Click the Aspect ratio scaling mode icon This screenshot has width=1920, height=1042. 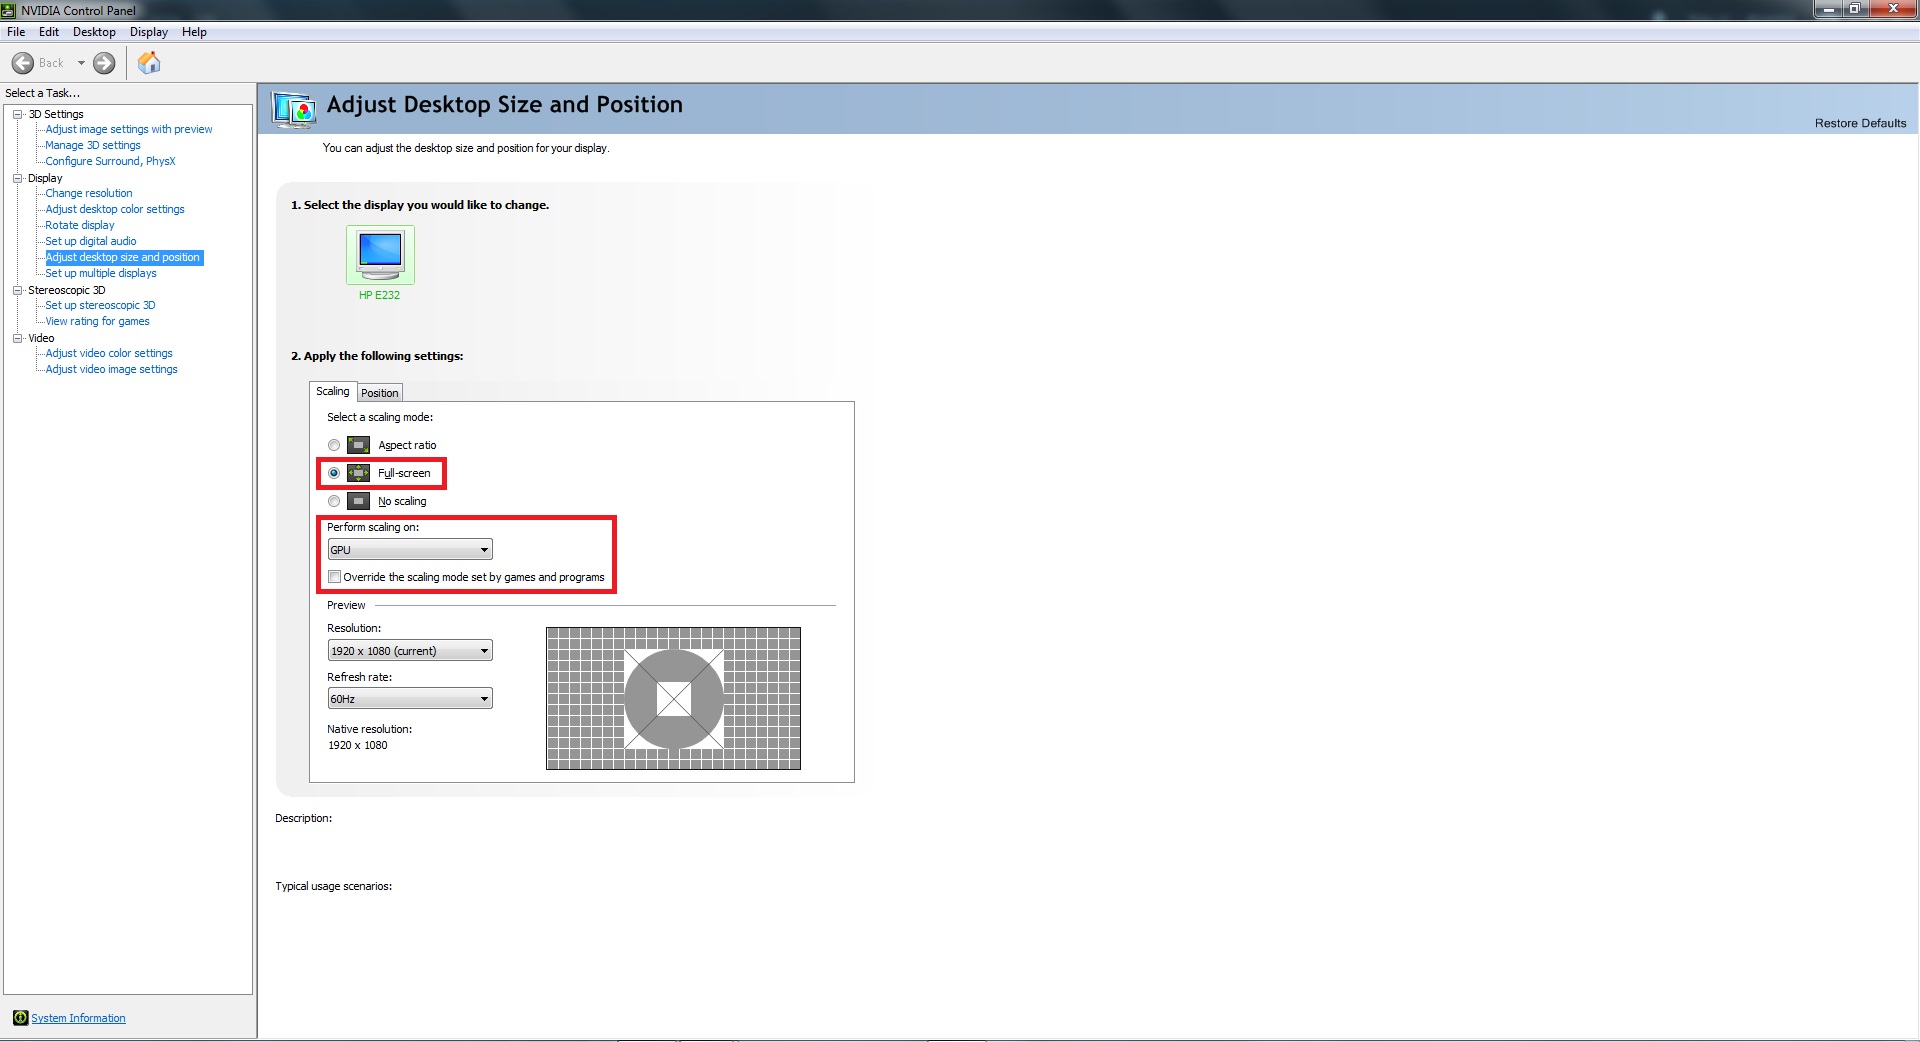[358, 445]
